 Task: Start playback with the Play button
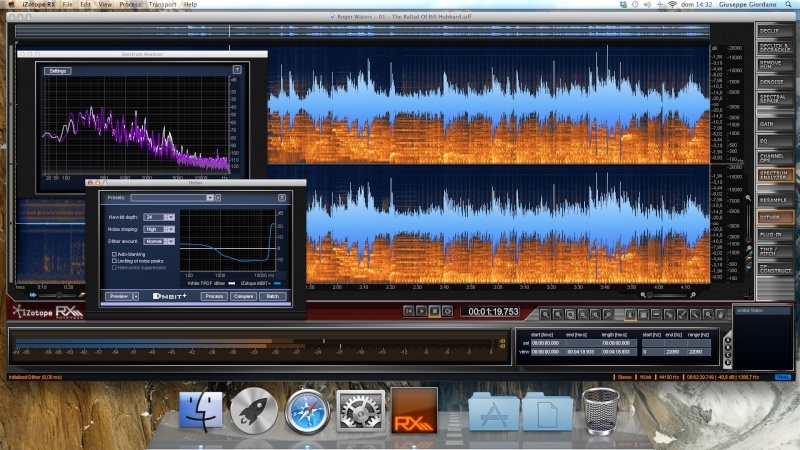coord(421,311)
